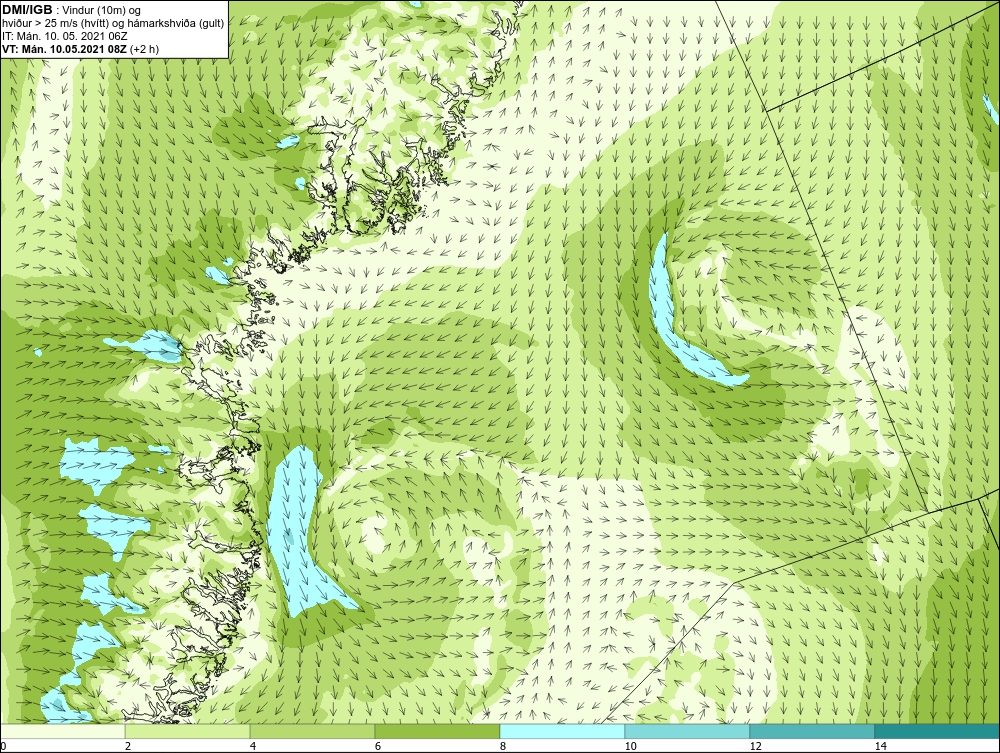Click the legend scale label '14'
This screenshot has width=1000, height=753.
881,746
